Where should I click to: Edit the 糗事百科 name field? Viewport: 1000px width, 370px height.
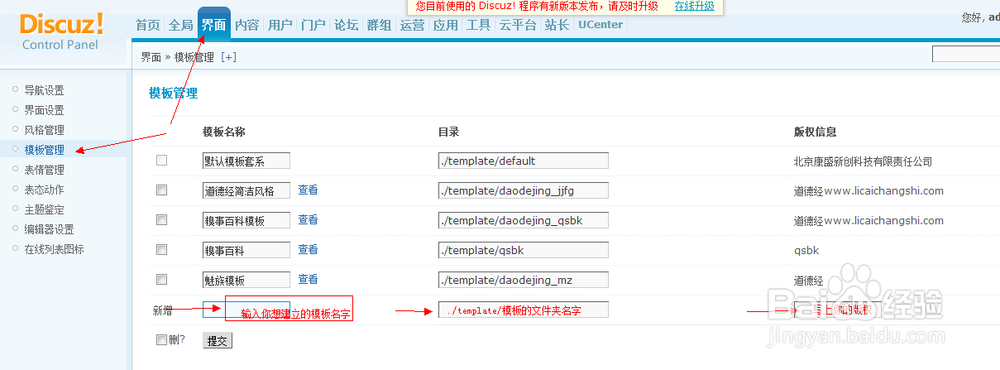click(x=246, y=250)
